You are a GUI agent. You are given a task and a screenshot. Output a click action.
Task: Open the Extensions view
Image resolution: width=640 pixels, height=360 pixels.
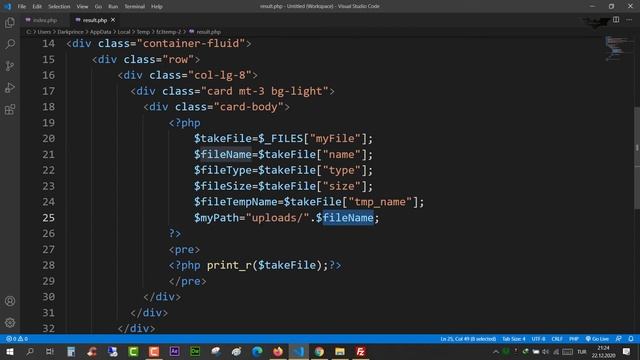pyautogui.click(x=10, y=109)
